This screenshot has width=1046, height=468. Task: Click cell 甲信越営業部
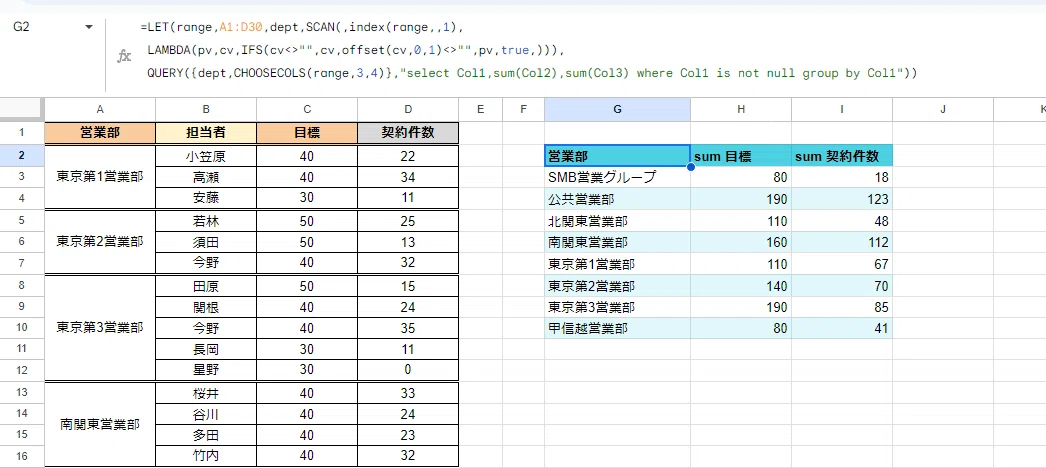click(617, 329)
